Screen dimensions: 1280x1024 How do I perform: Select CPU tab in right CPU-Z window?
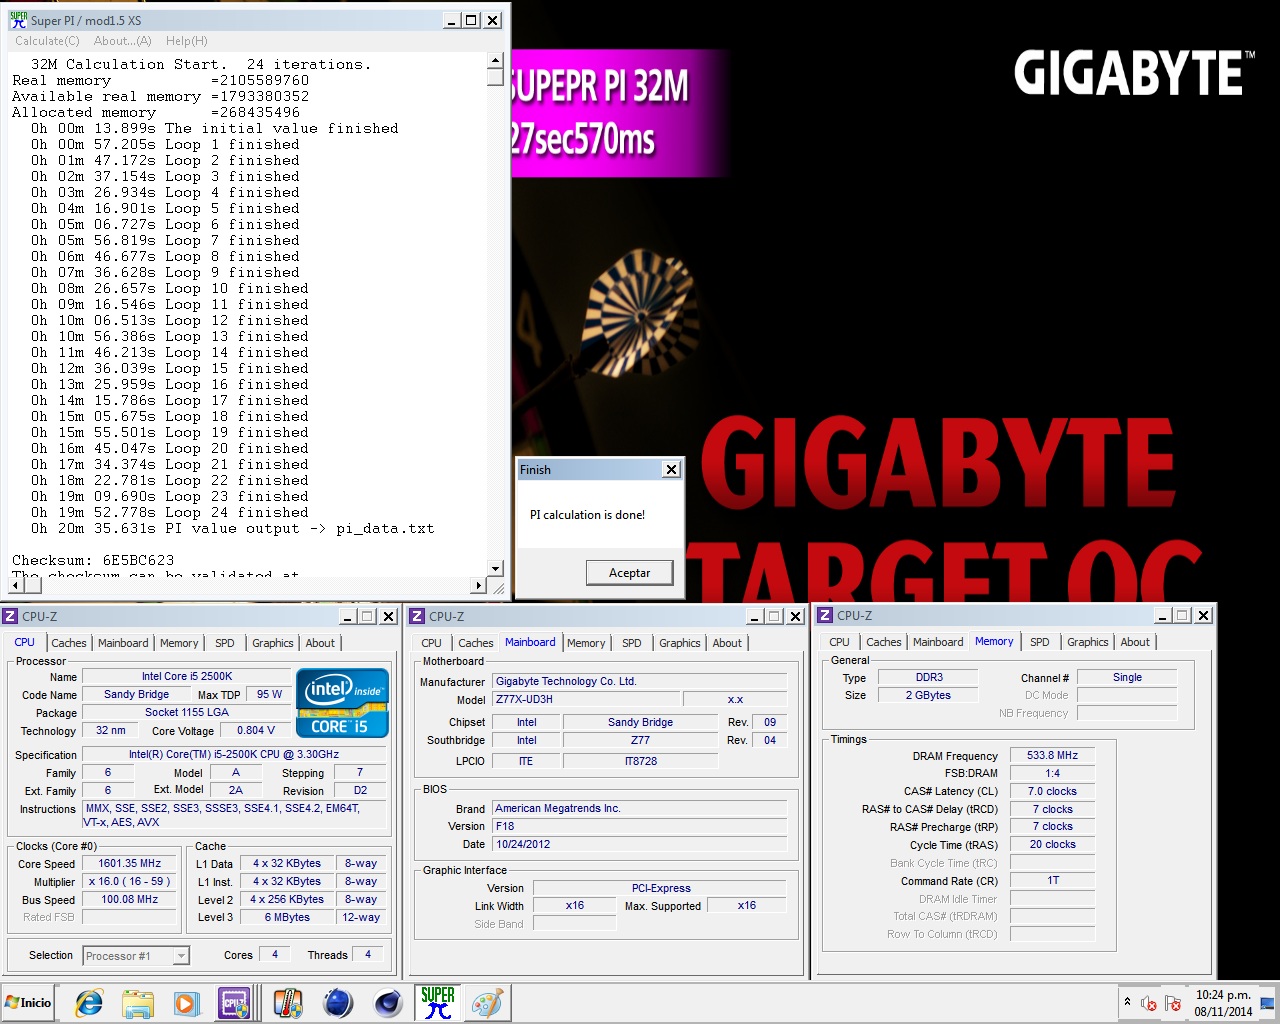pos(840,642)
